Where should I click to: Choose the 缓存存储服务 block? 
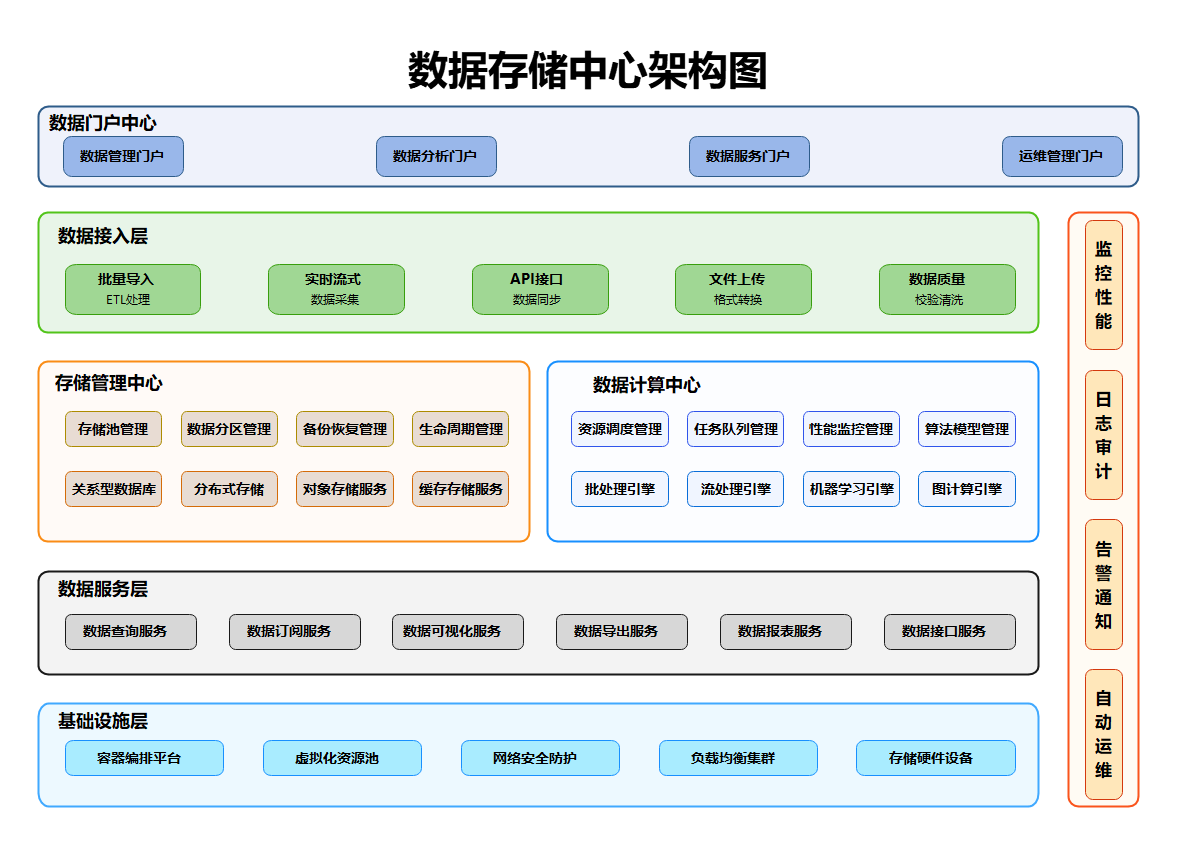[460, 489]
